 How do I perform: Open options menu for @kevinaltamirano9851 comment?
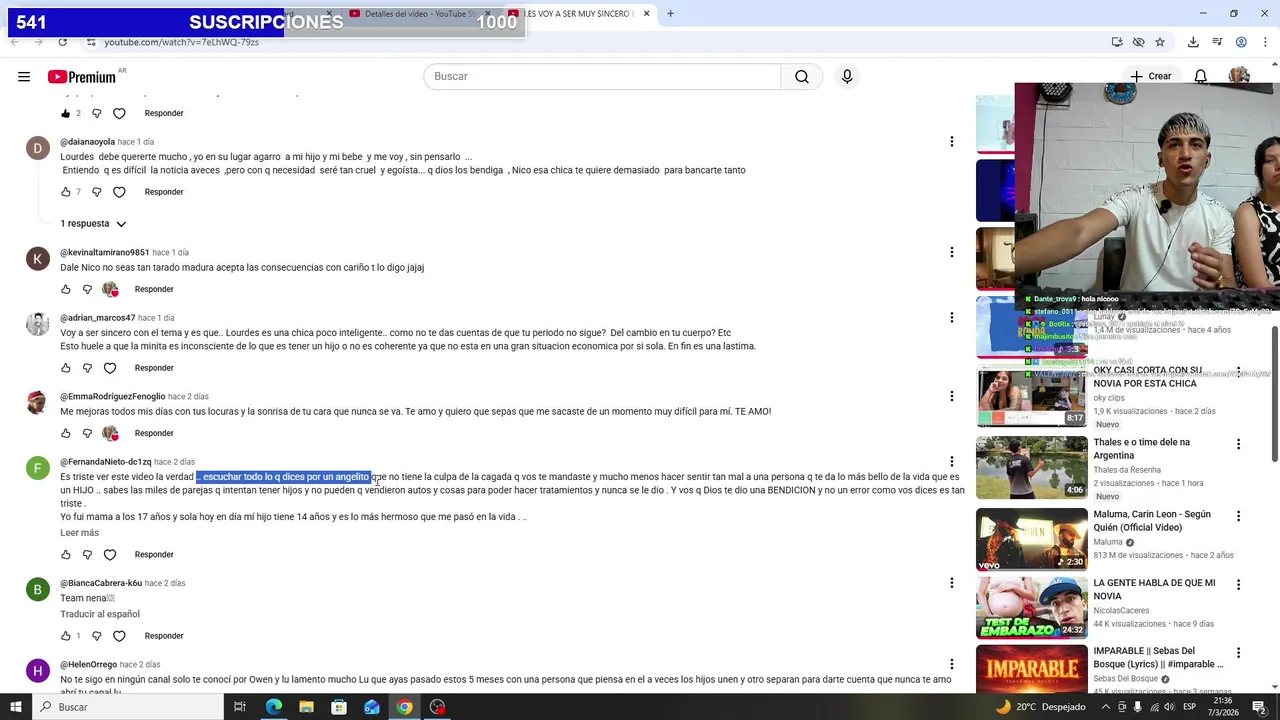(951, 252)
